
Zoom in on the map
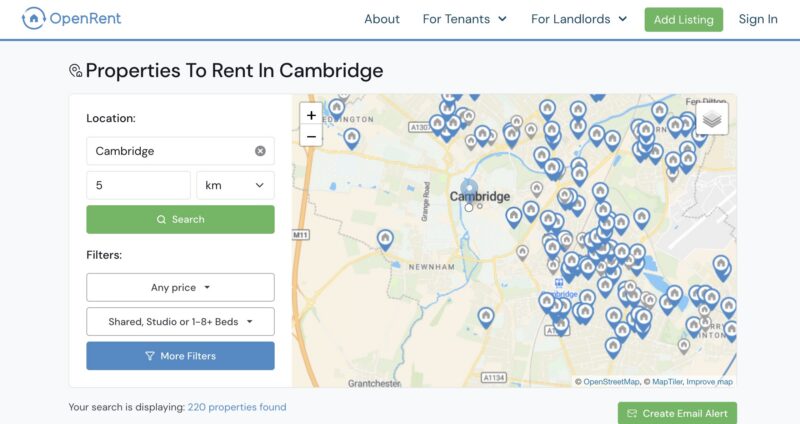[311, 115]
